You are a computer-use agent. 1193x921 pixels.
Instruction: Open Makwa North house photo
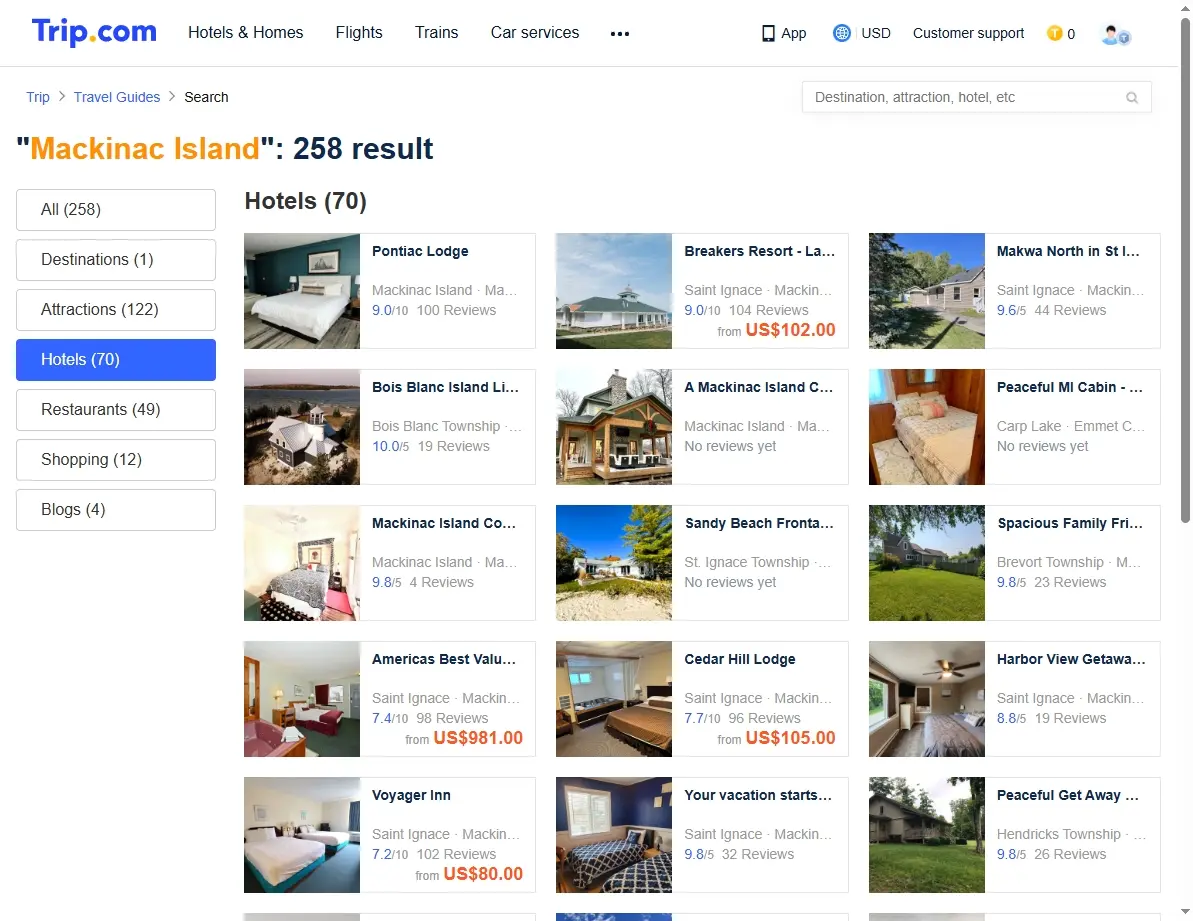coord(927,291)
